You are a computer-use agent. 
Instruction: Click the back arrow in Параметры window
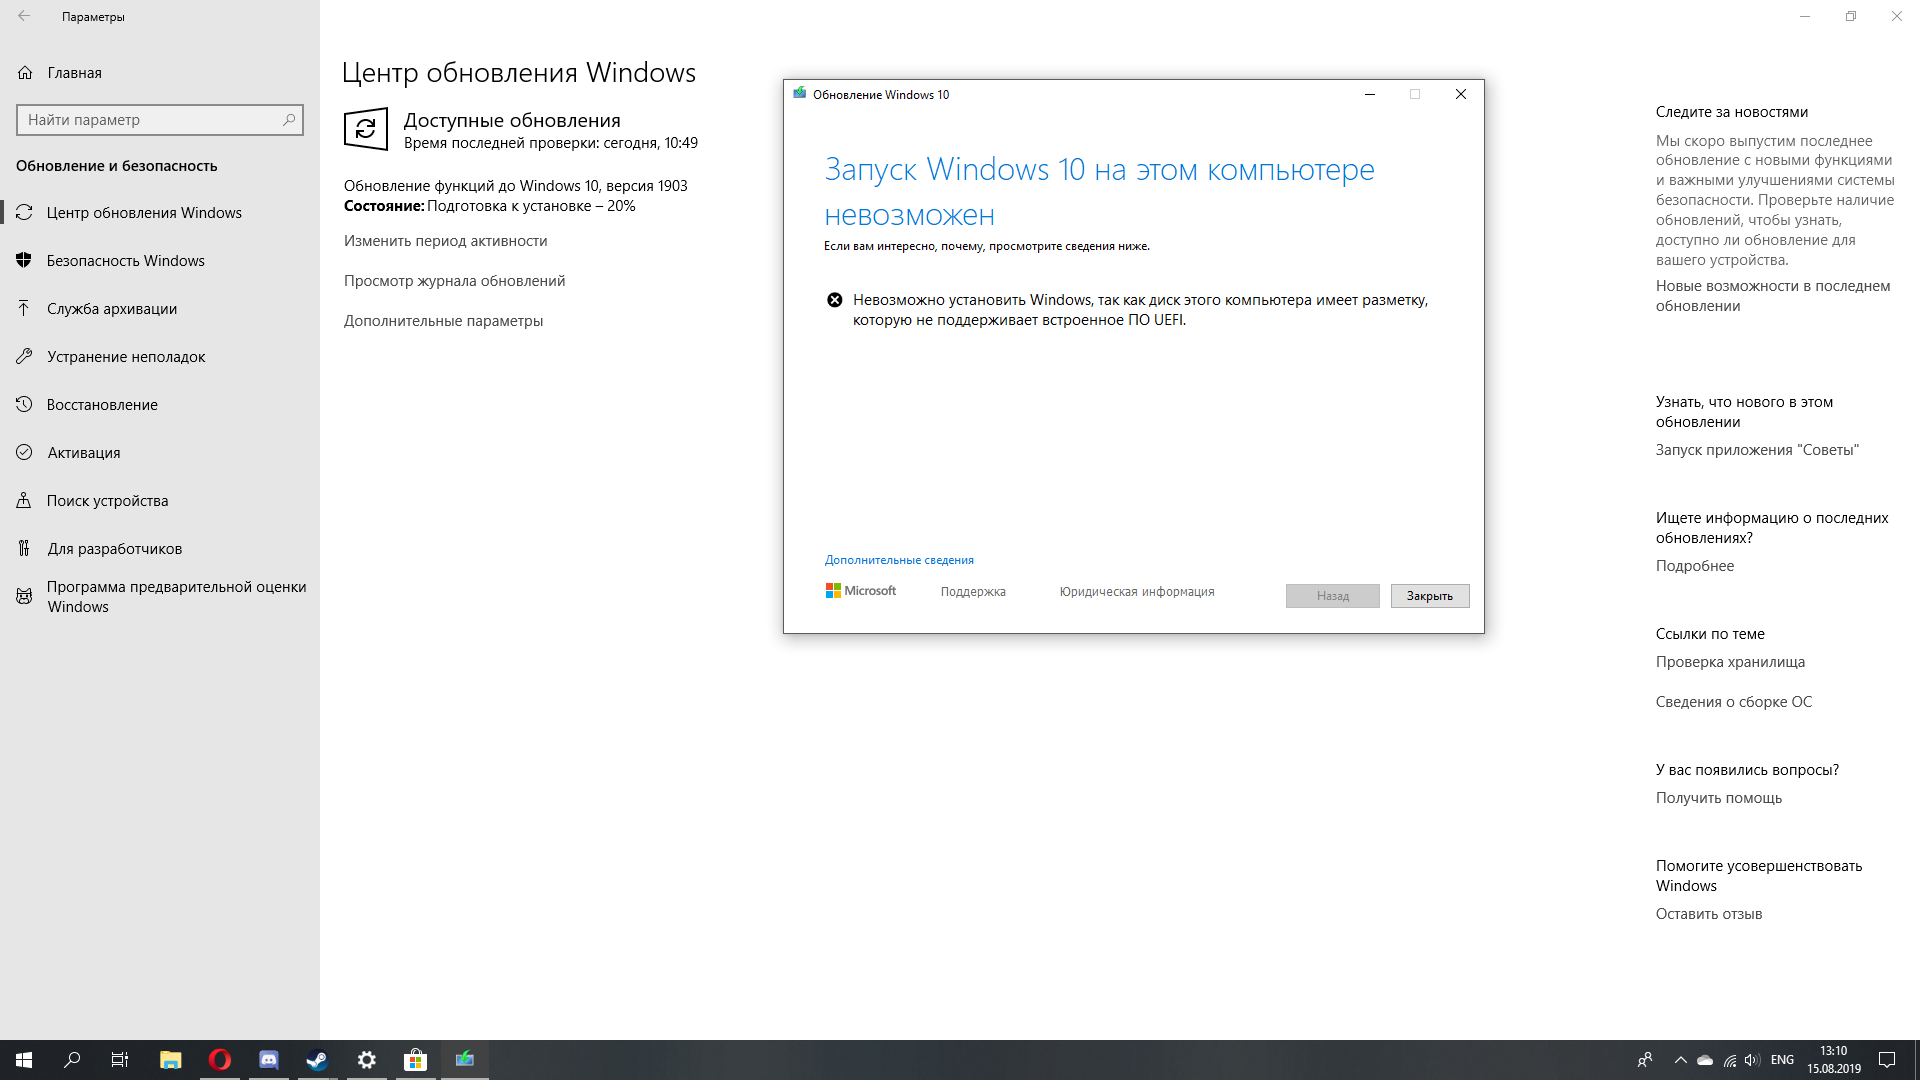pyautogui.click(x=24, y=16)
